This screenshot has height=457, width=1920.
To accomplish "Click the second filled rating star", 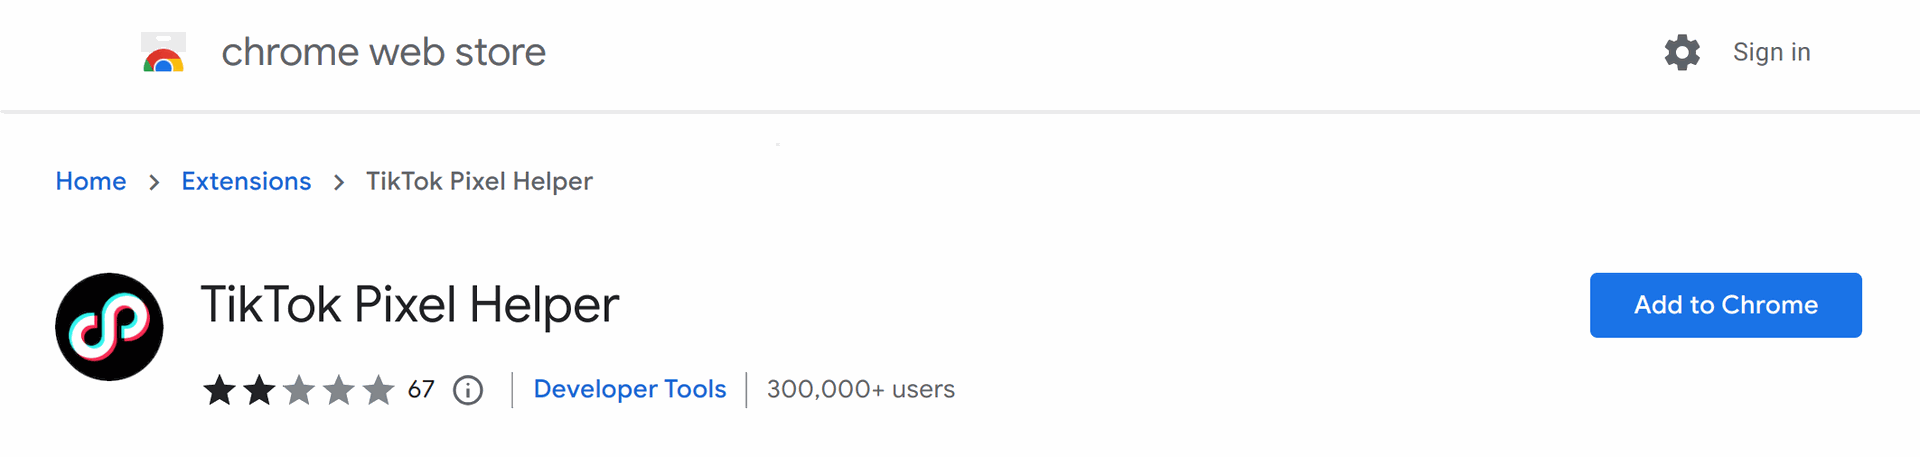I will tap(259, 389).
